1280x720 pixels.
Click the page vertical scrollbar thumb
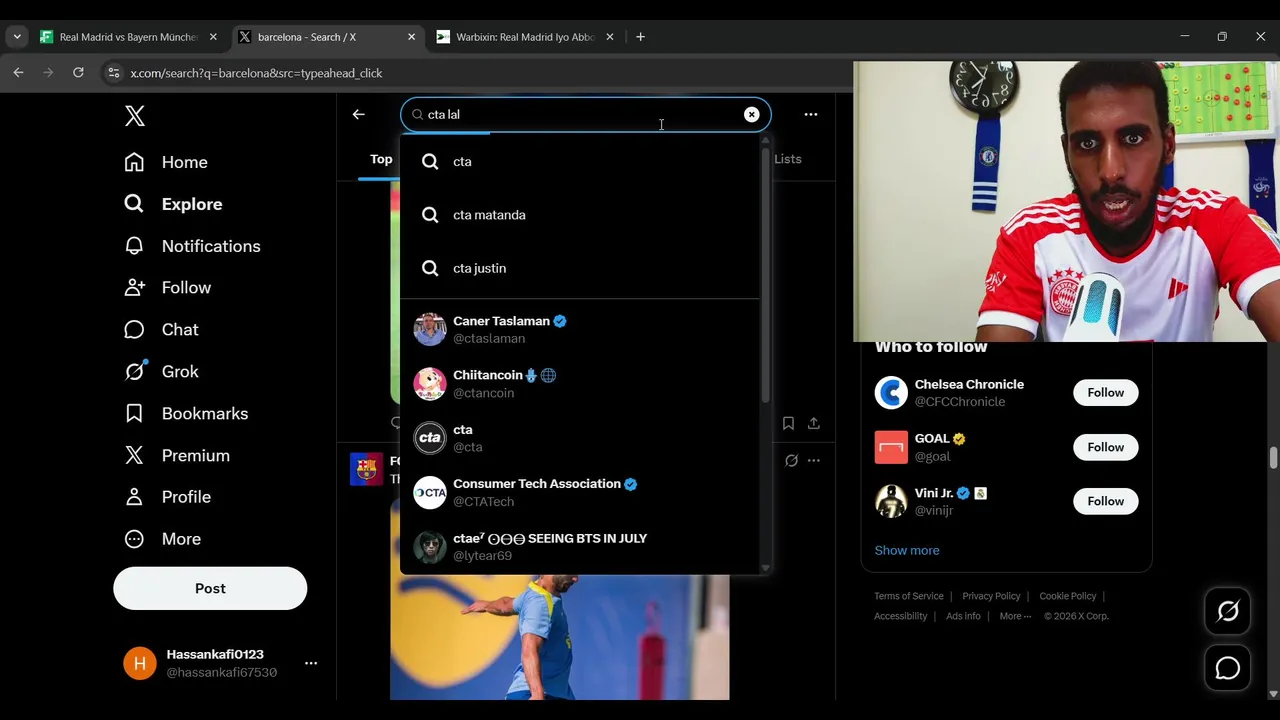pos(1273,458)
